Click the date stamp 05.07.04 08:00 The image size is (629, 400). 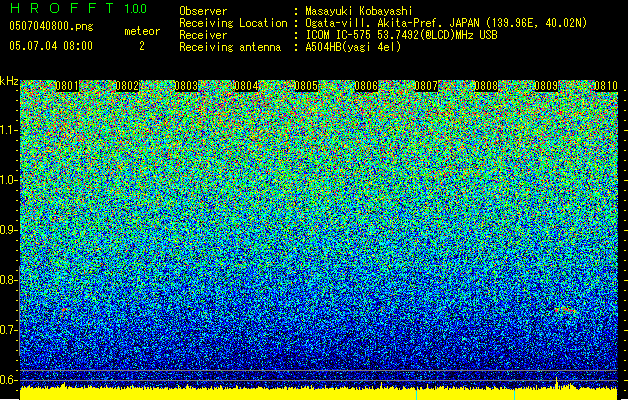pyautogui.click(x=51, y=46)
